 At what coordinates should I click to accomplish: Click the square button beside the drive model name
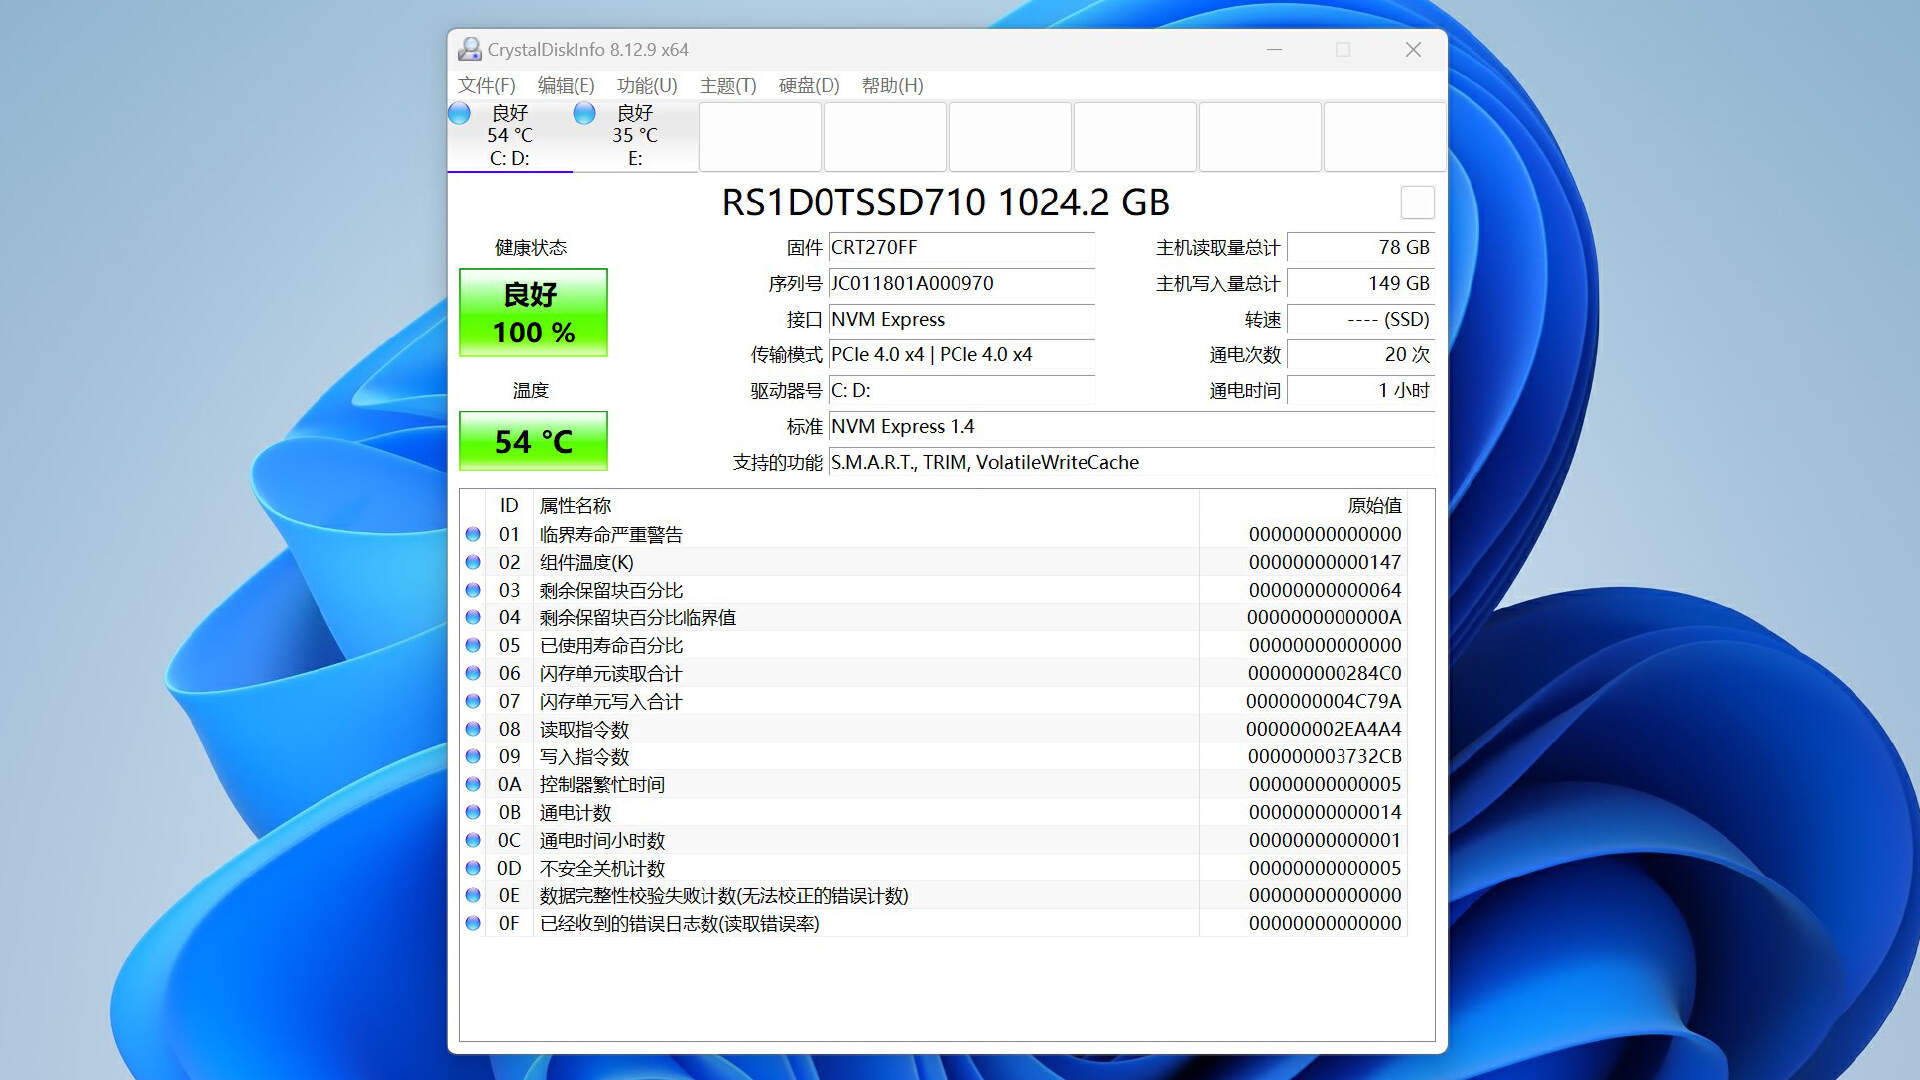pos(1417,203)
